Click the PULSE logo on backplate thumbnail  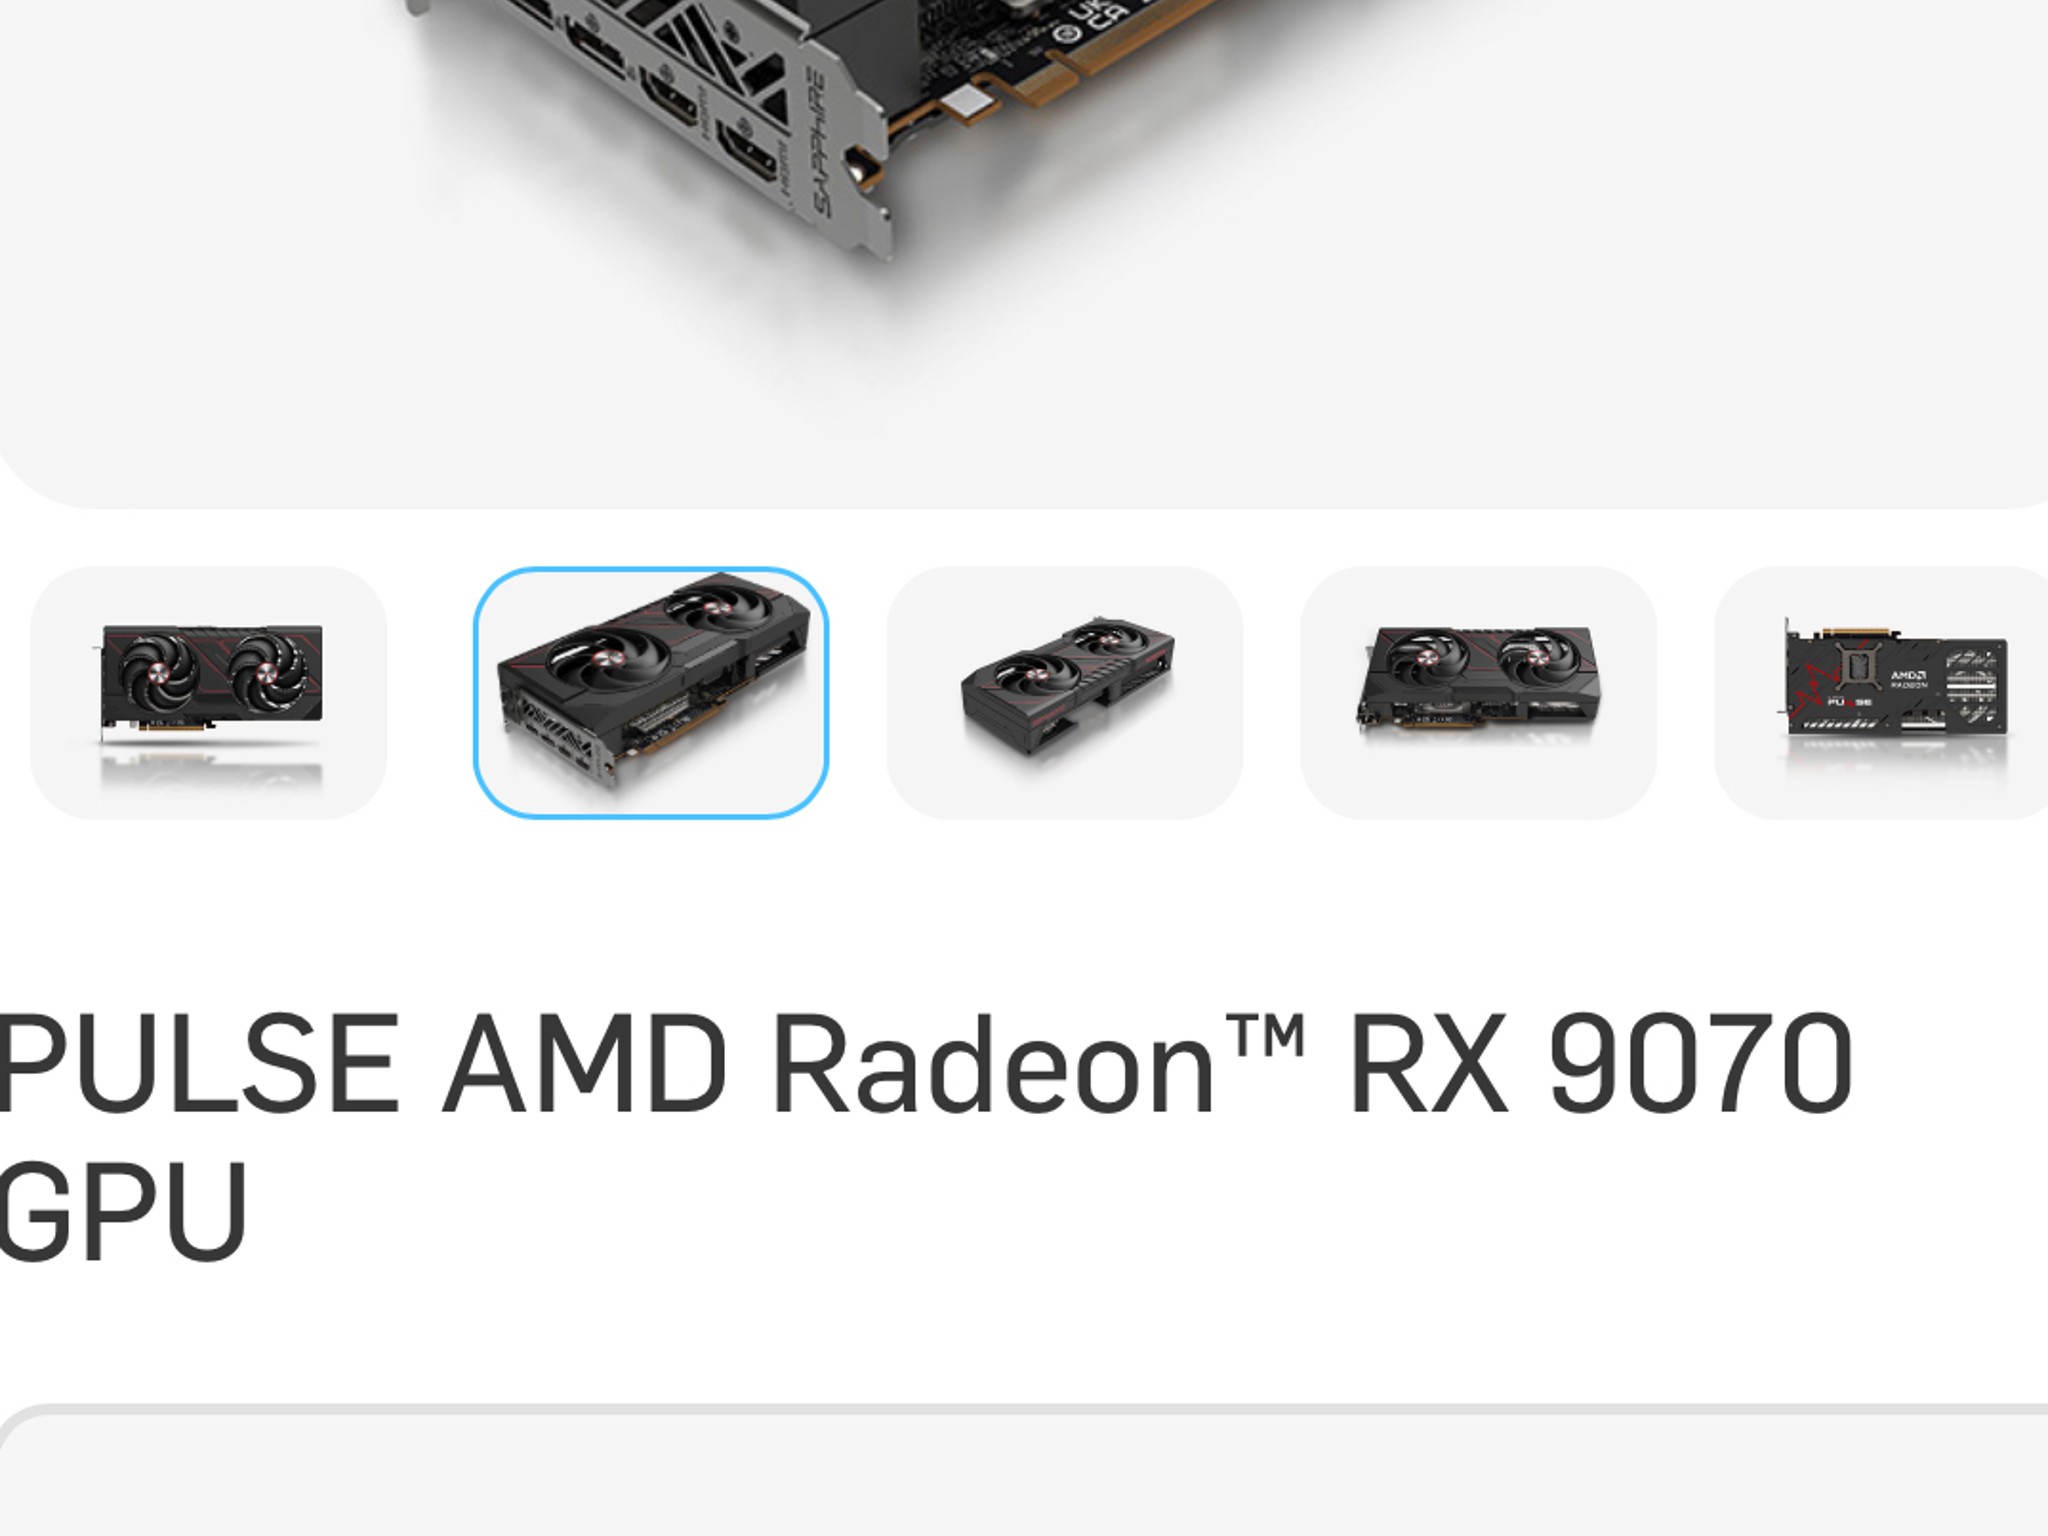tap(1849, 702)
